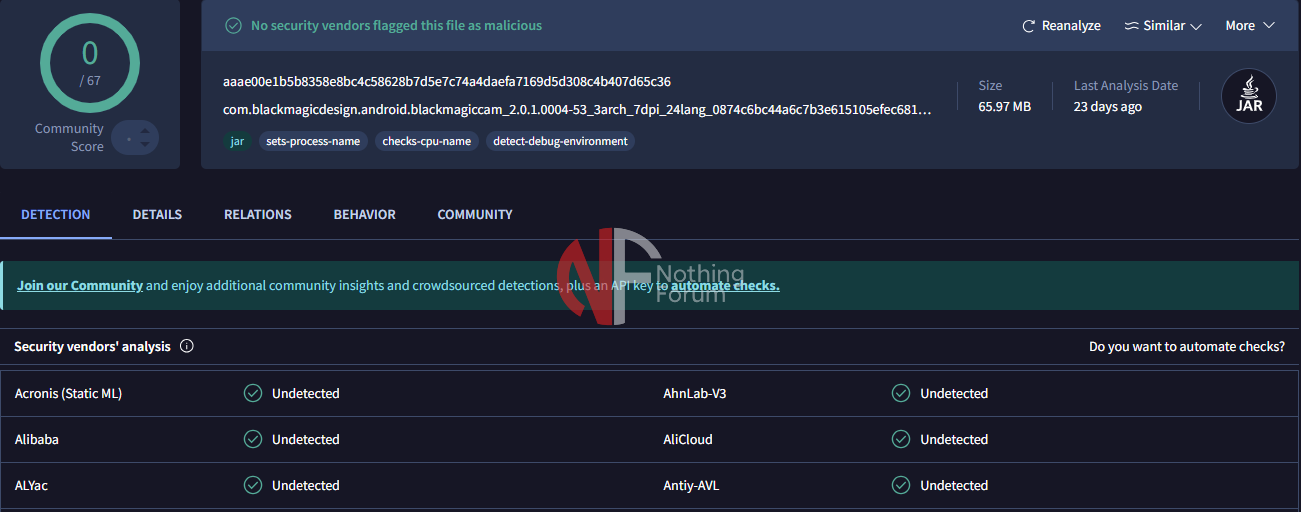Open the COMMUNITY tab
The width and height of the screenshot is (1301, 512).
tap(475, 215)
